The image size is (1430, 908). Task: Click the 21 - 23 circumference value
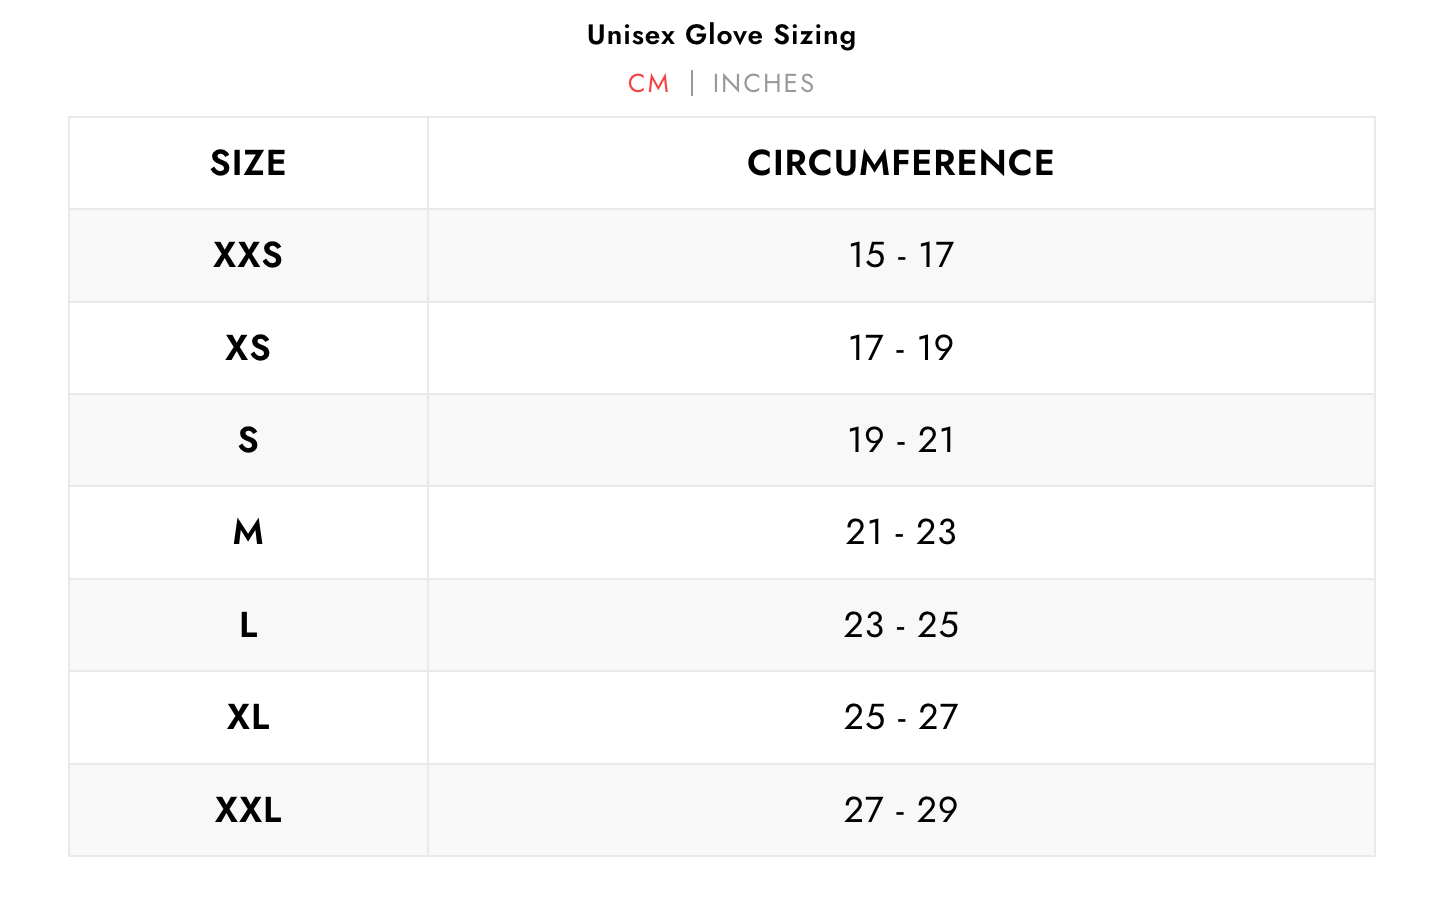(x=900, y=532)
